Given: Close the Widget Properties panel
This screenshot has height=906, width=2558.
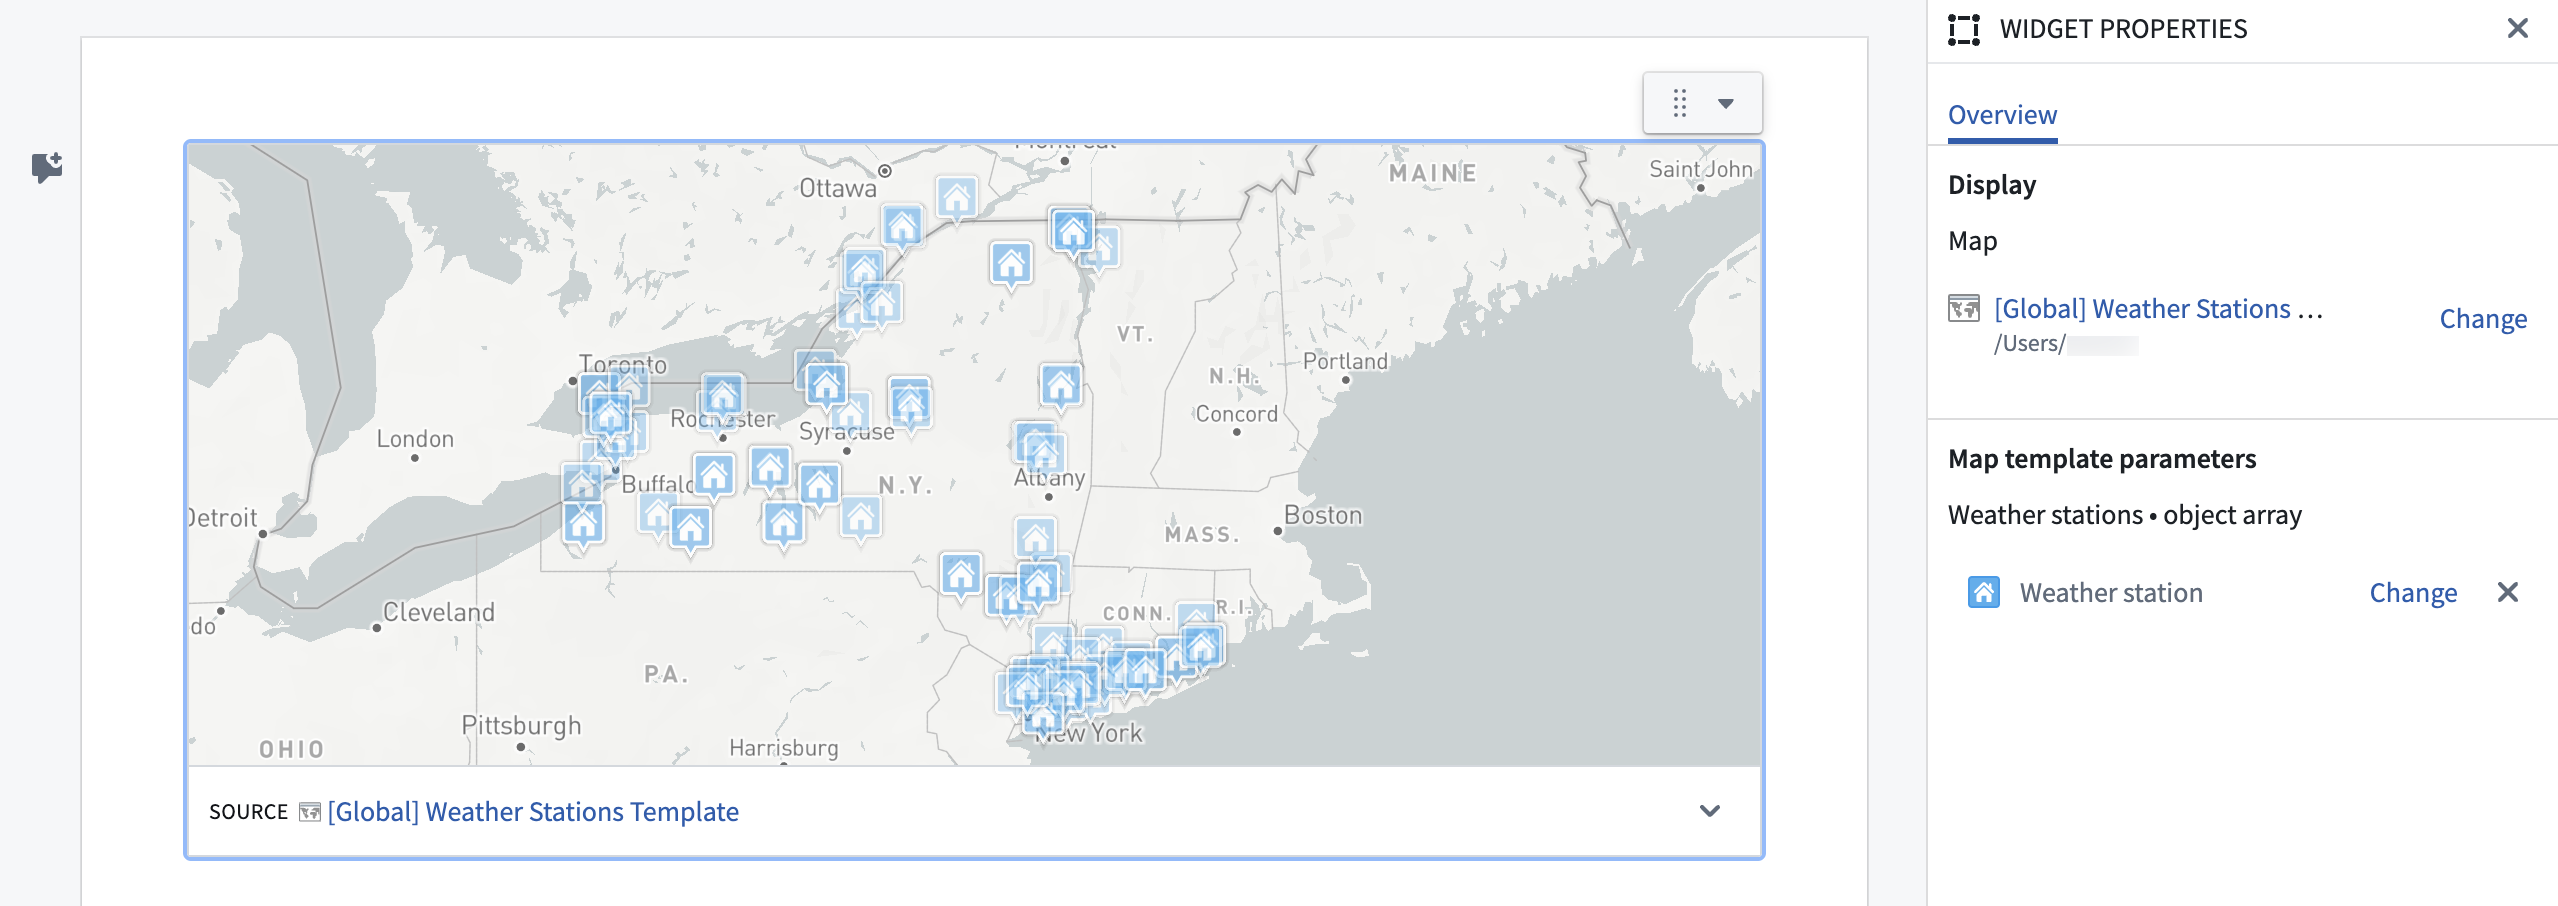Looking at the screenshot, I should (x=2518, y=28).
